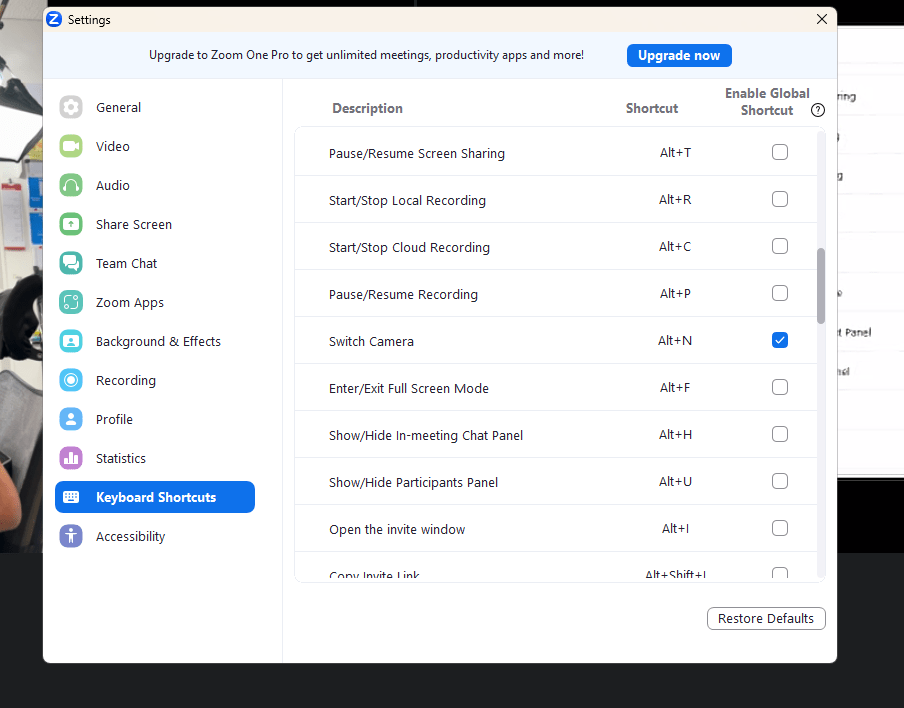Click the Description column header
Screen dimensions: 904x708
(x=367, y=108)
